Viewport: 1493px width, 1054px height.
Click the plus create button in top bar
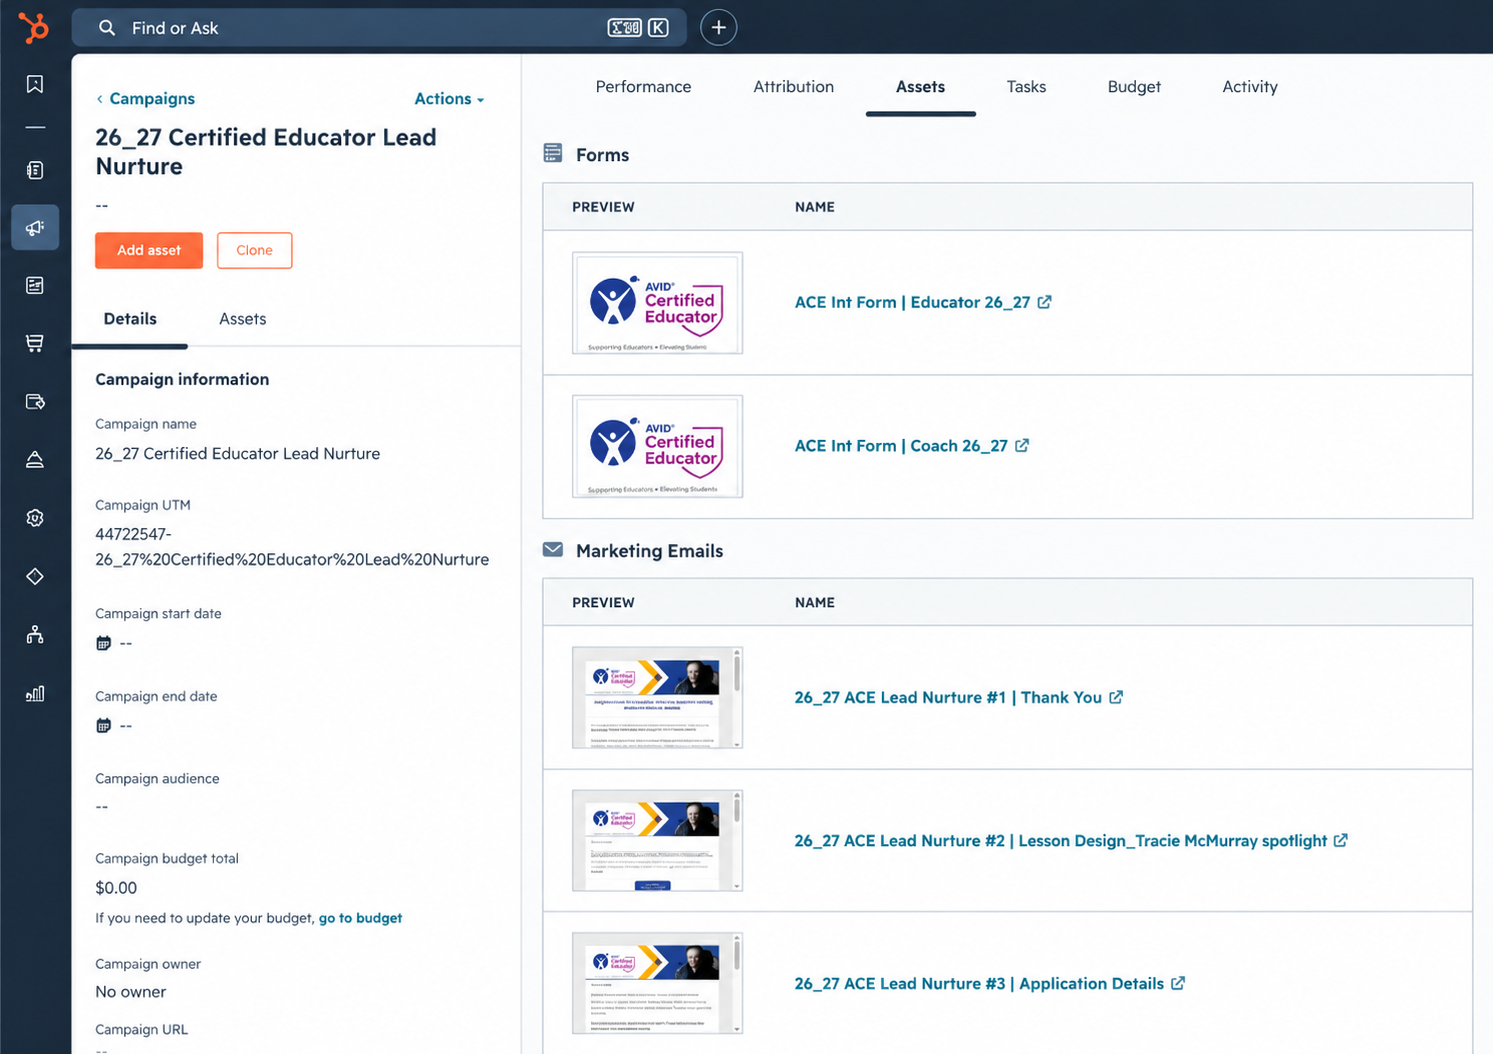click(x=718, y=28)
